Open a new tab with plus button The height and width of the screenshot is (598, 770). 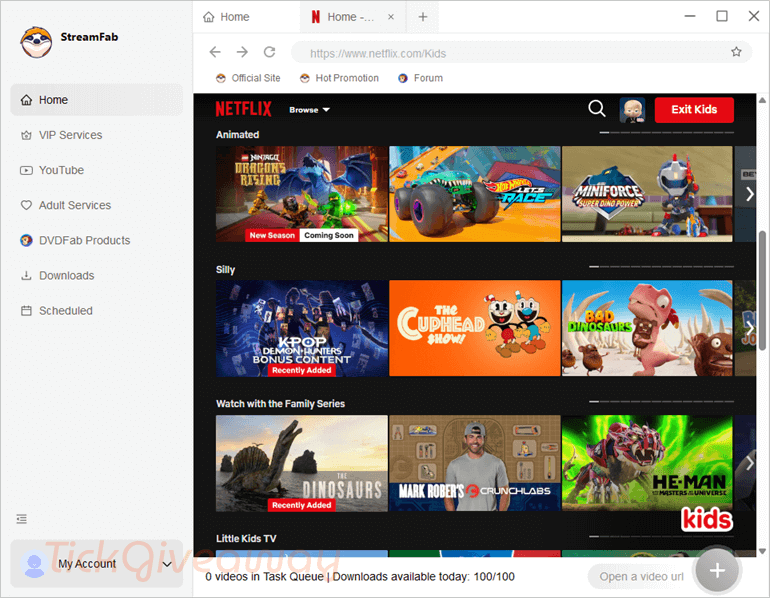(423, 17)
